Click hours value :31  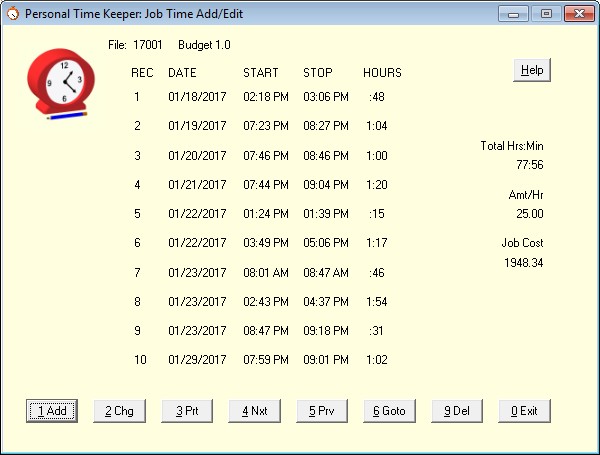point(376,331)
